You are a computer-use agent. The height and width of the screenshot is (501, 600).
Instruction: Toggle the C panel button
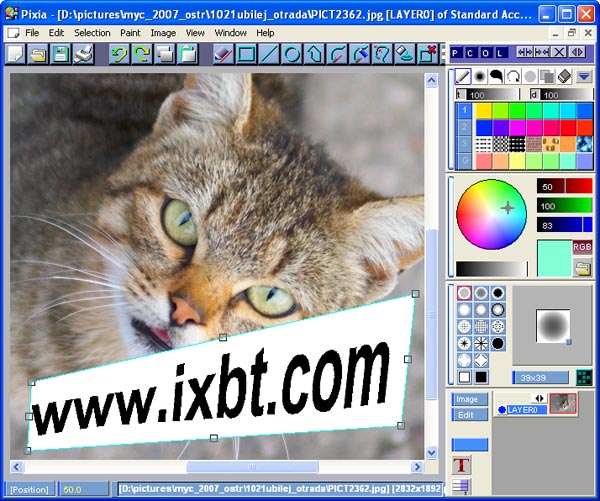[470, 53]
